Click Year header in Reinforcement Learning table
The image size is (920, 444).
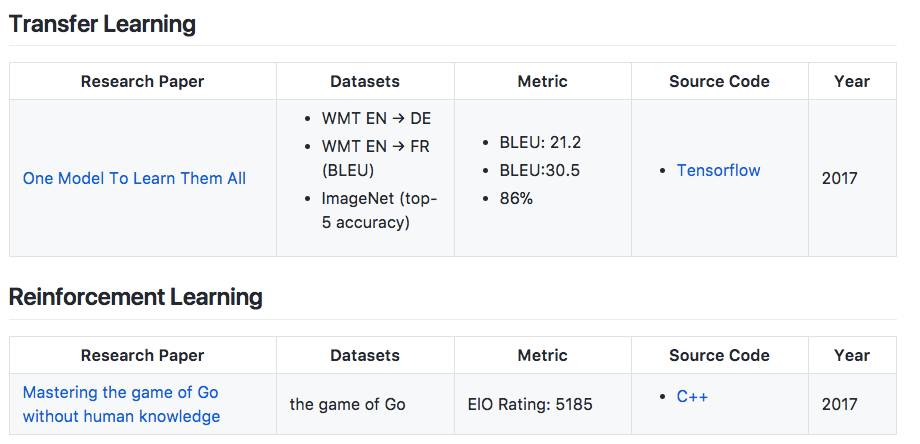pos(851,355)
